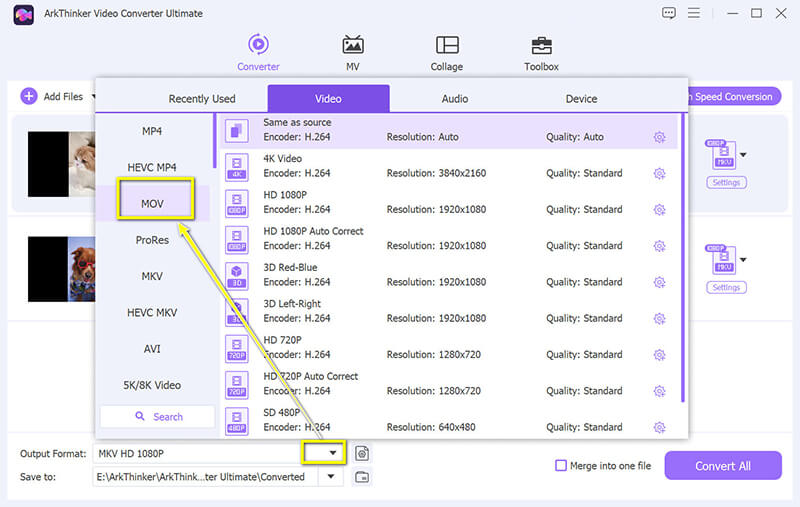Click the dog video thumbnail
The width and height of the screenshot is (800, 507).
62,269
